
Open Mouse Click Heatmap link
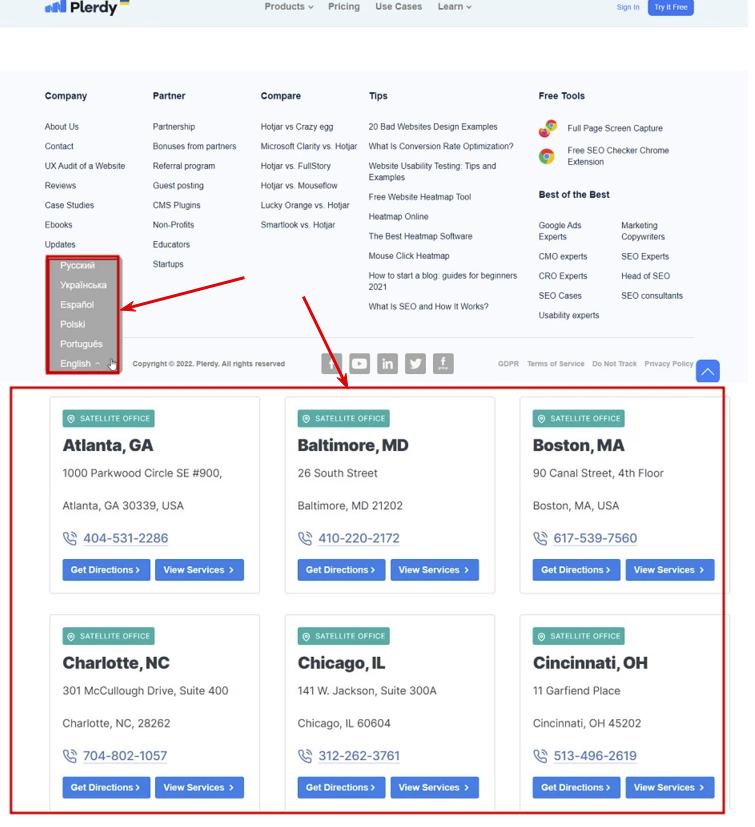[x=409, y=256]
